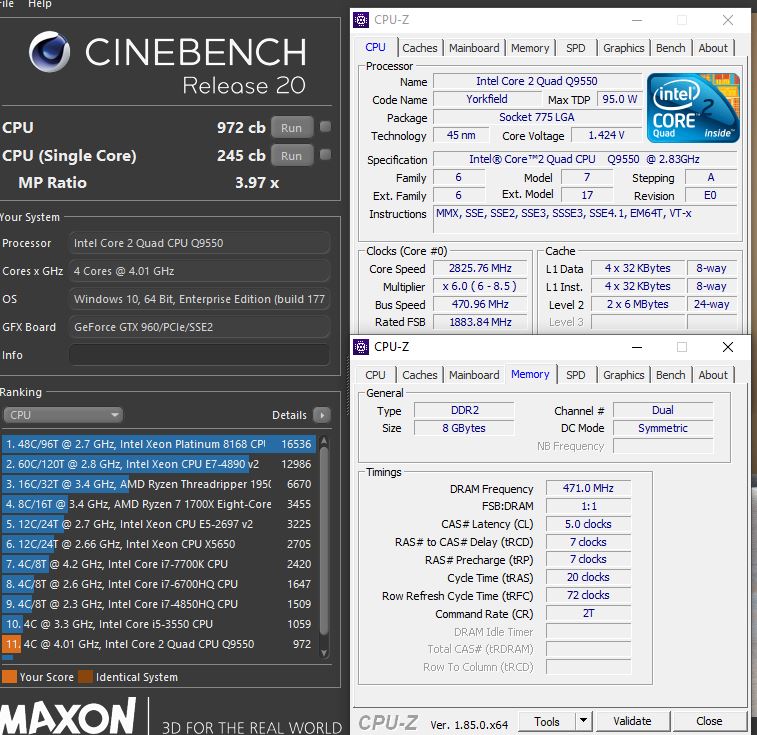This screenshot has width=757, height=735.
Task: Click the Tools button in CPU-Z
Action: coord(547,721)
